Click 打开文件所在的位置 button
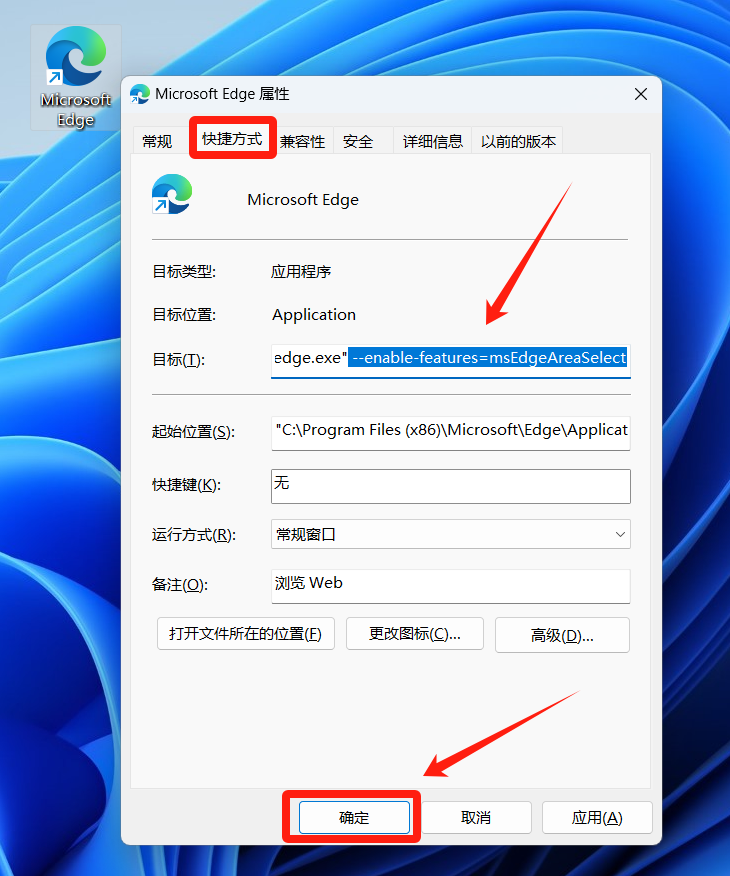Viewport: 730px width, 876px height. (x=246, y=634)
